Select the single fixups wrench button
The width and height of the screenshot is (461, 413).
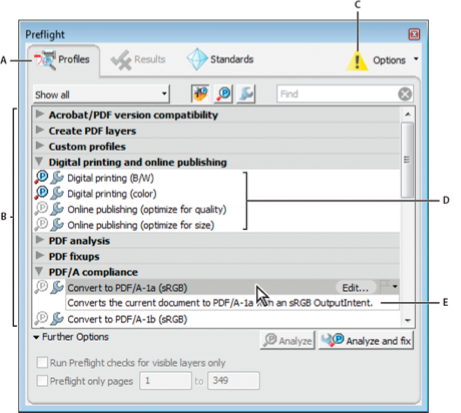[x=246, y=94]
